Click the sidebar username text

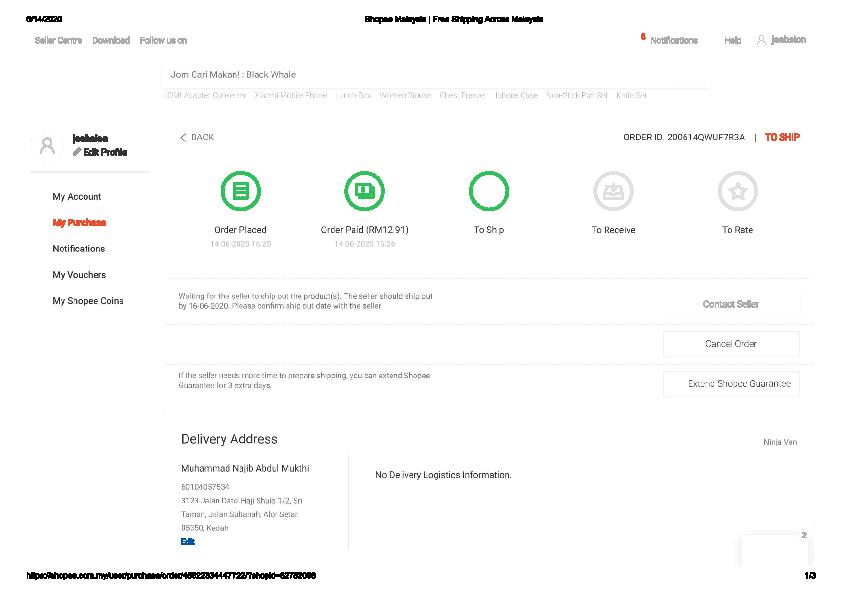tap(90, 139)
